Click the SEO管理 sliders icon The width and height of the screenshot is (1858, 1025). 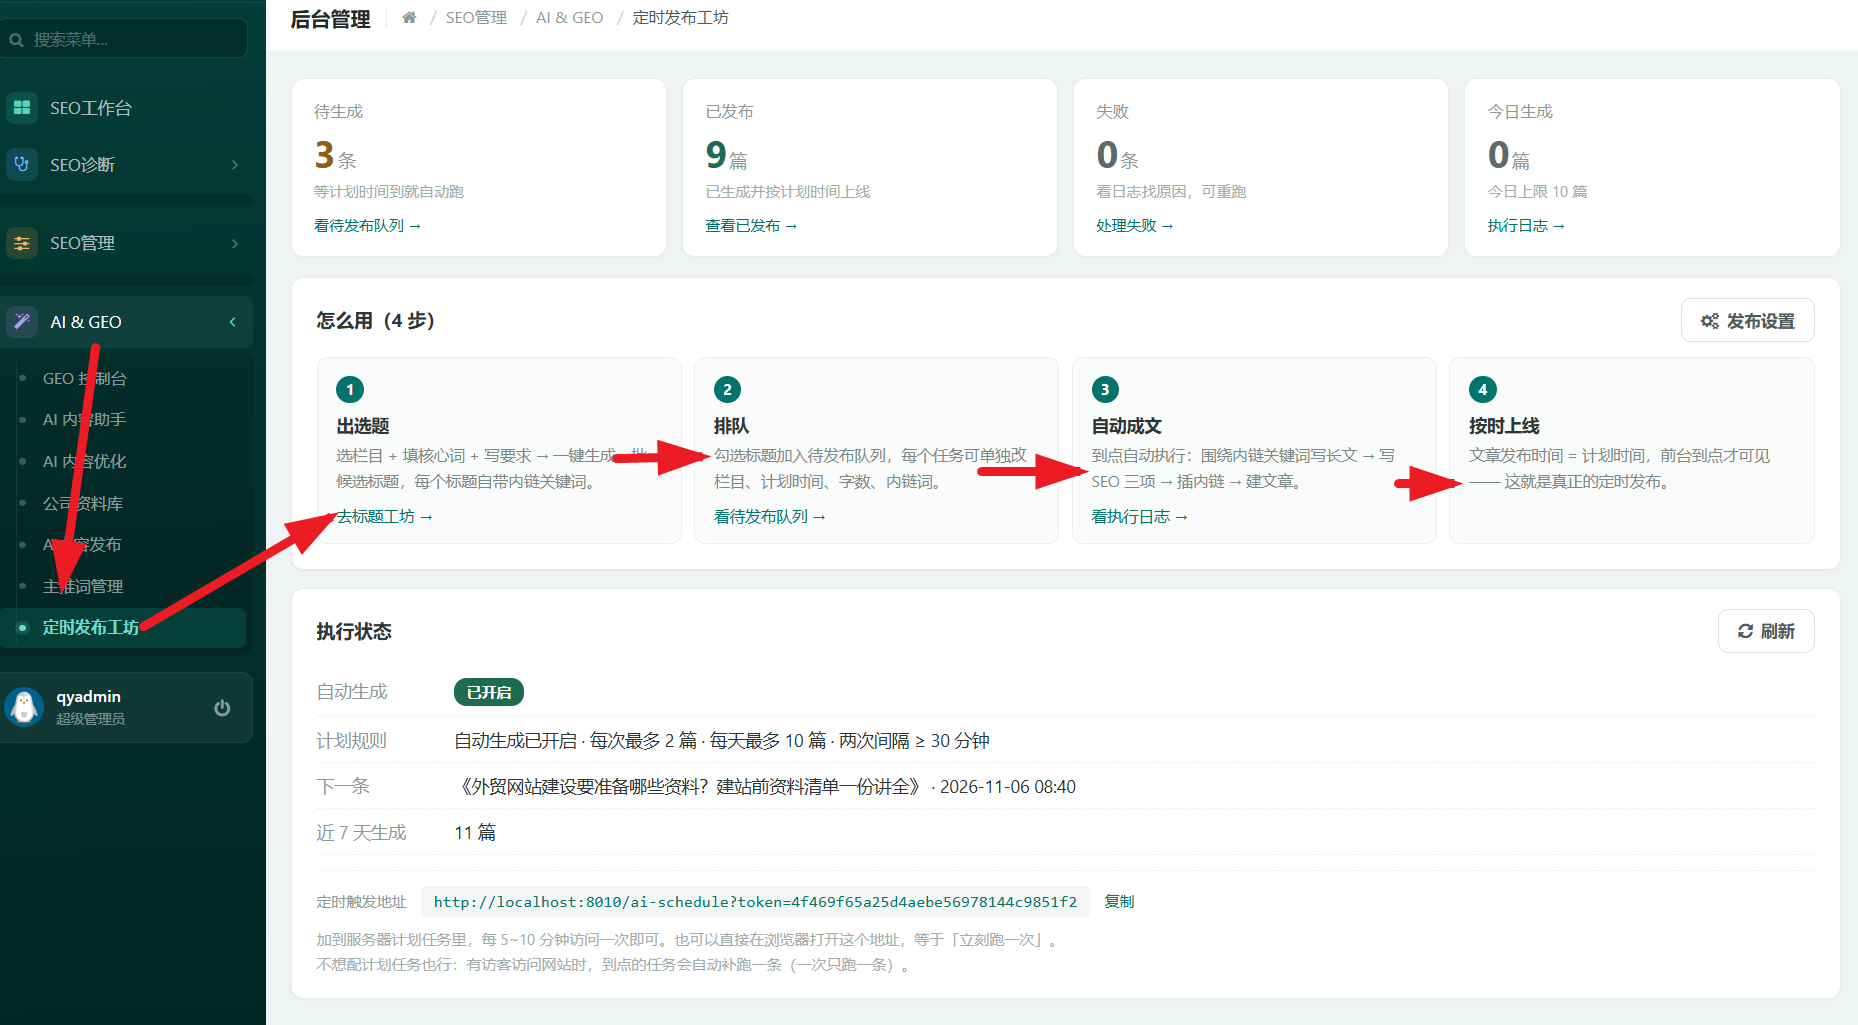point(22,243)
